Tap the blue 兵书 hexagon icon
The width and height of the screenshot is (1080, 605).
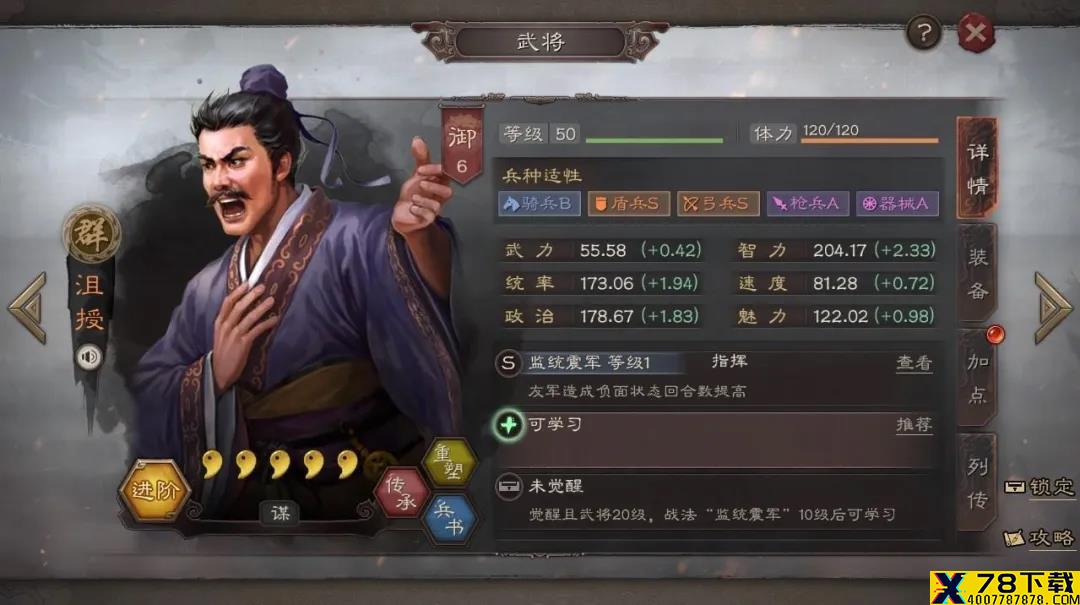click(x=449, y=518)
